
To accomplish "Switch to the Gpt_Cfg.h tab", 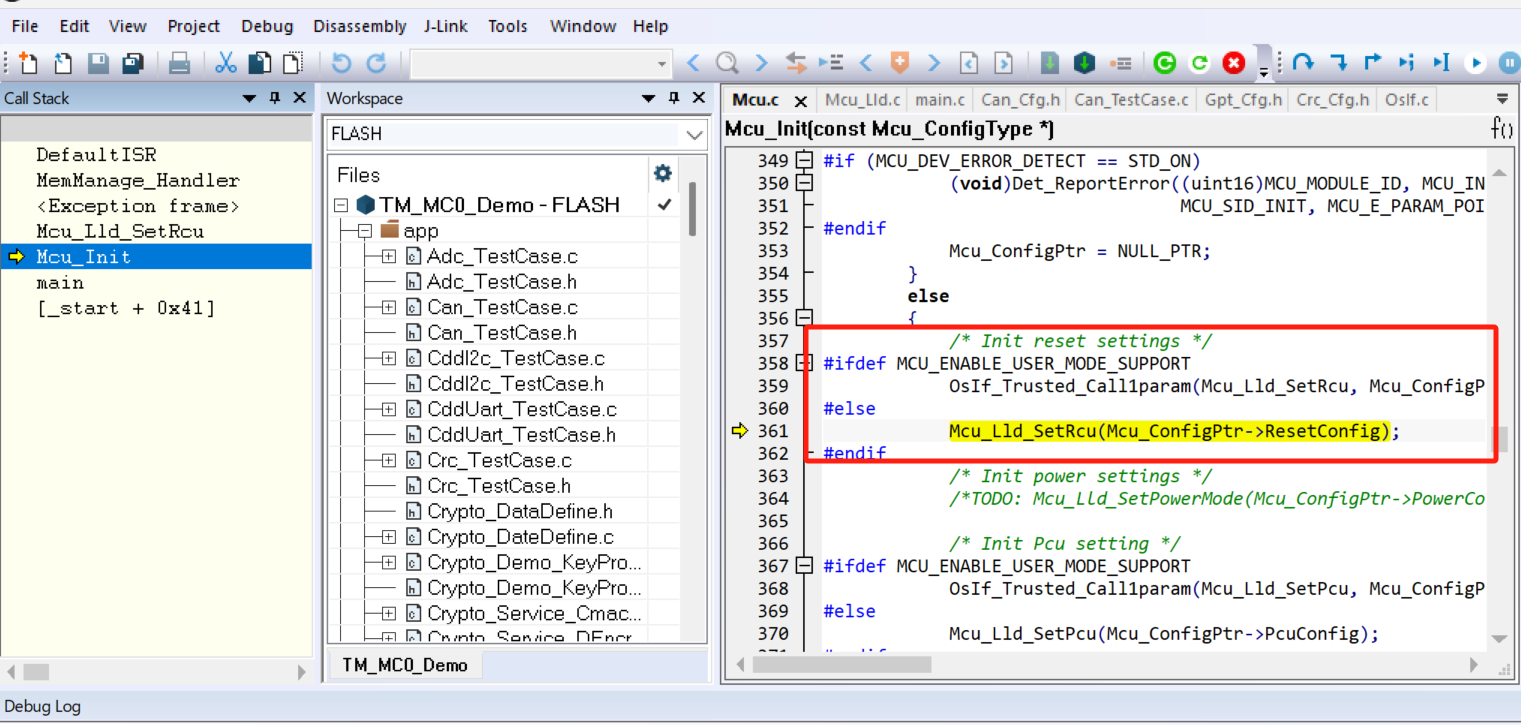I will coord(1243,99).
